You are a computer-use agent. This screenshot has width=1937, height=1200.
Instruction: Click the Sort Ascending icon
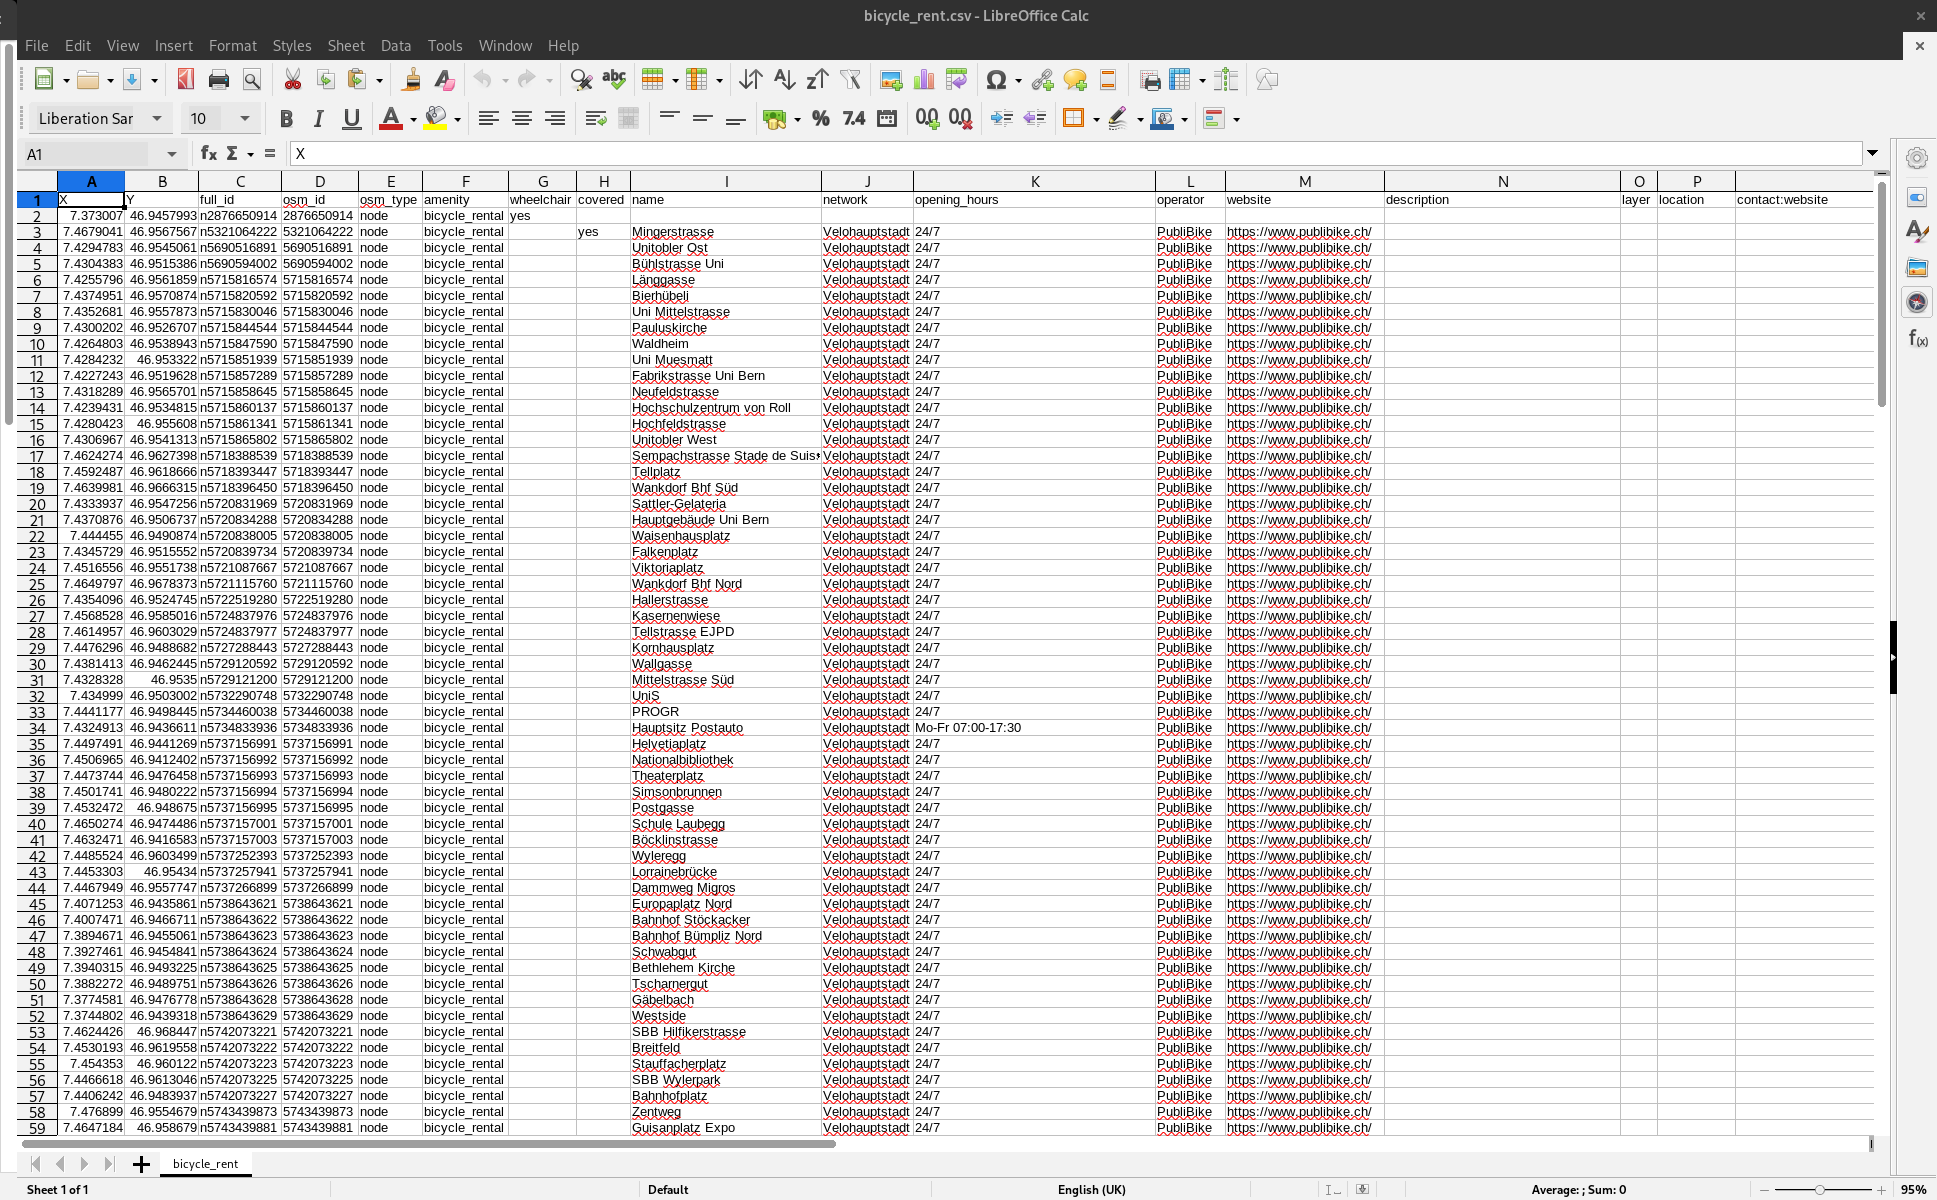(784, 80)
